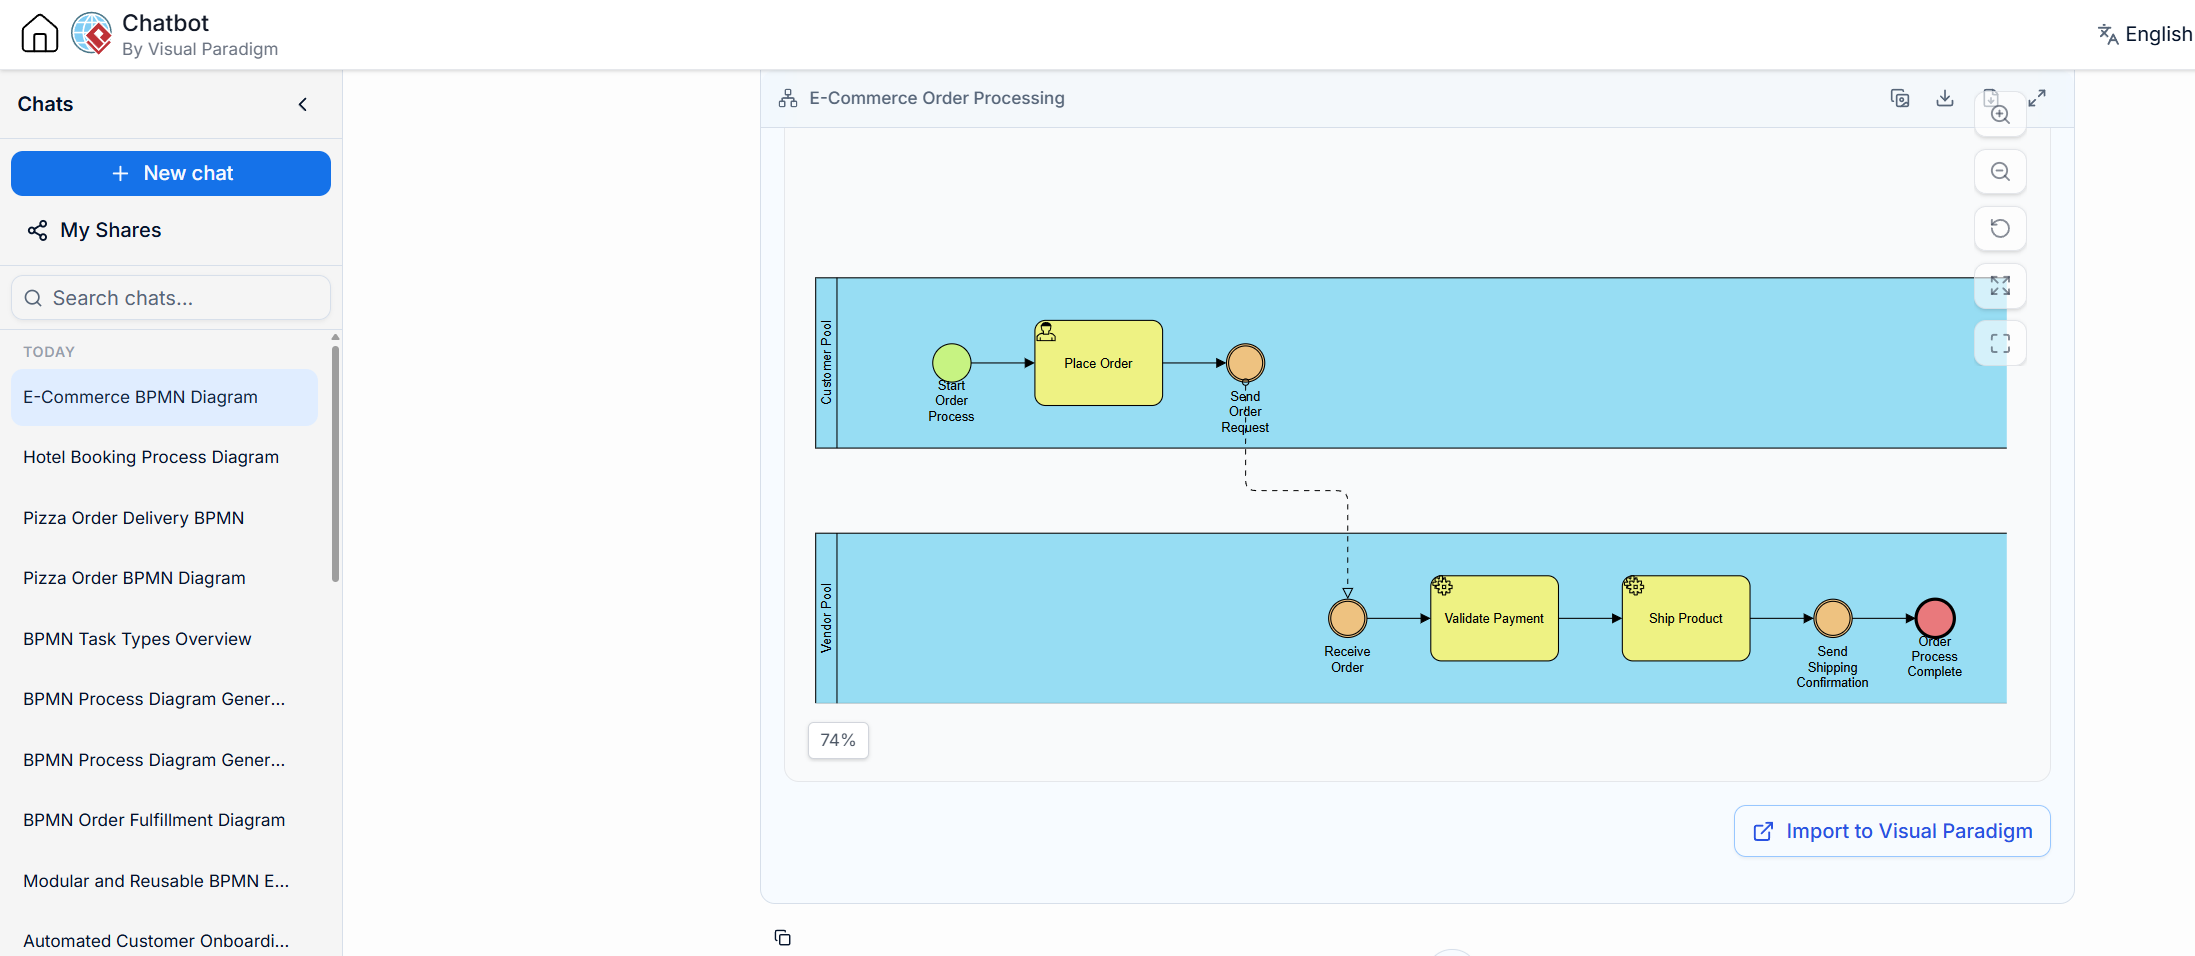Collapse the Chats sidebar chevron

[303, 104]
